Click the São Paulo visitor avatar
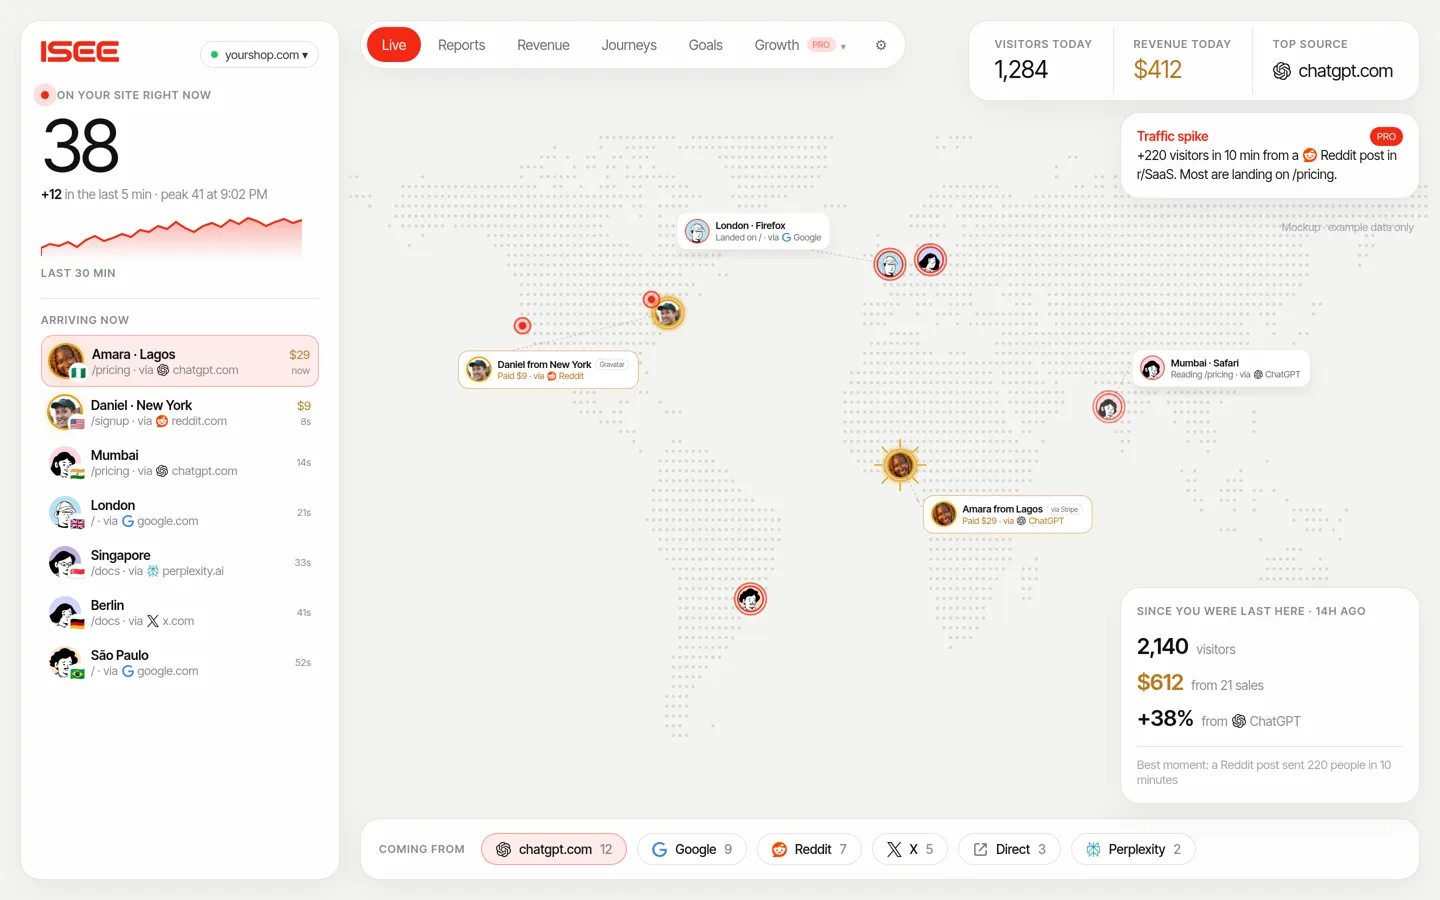Screen dimensions: 1440x900 [x=66, y=663]
